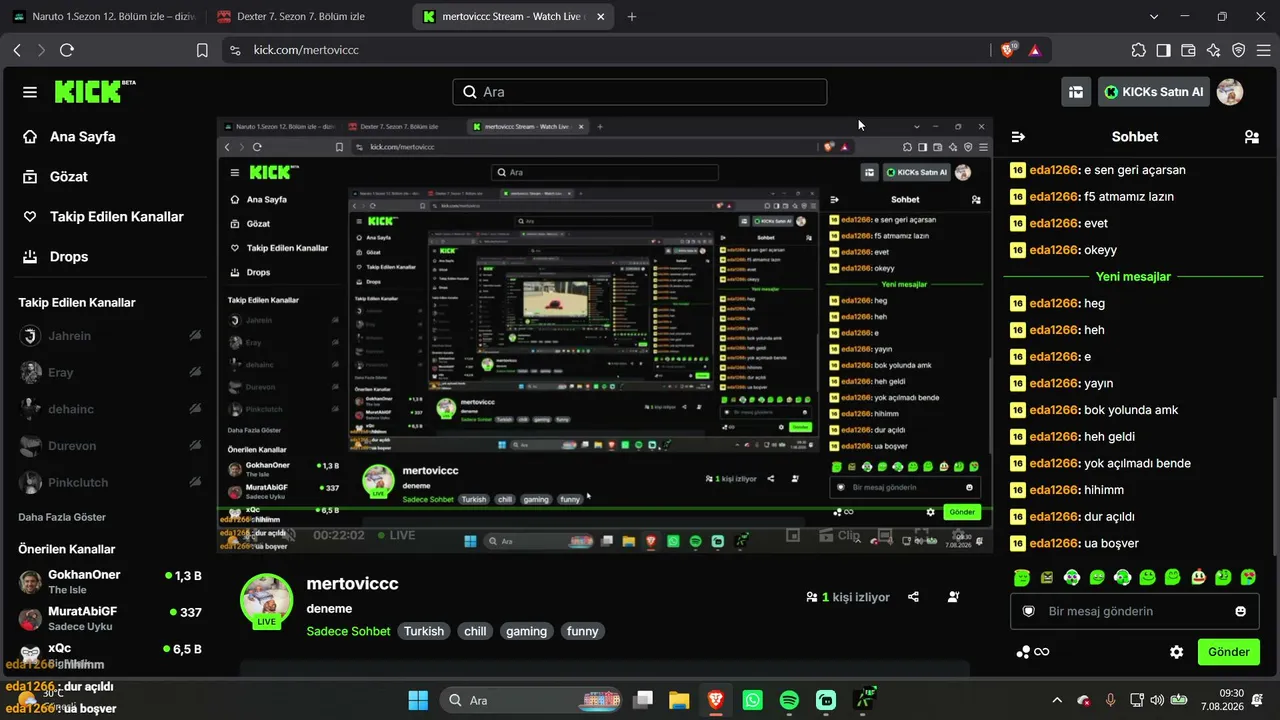This screenshot has width=1280, height=720.
Task: Open the browser extensions puzzle icon
Action: 1138,50
